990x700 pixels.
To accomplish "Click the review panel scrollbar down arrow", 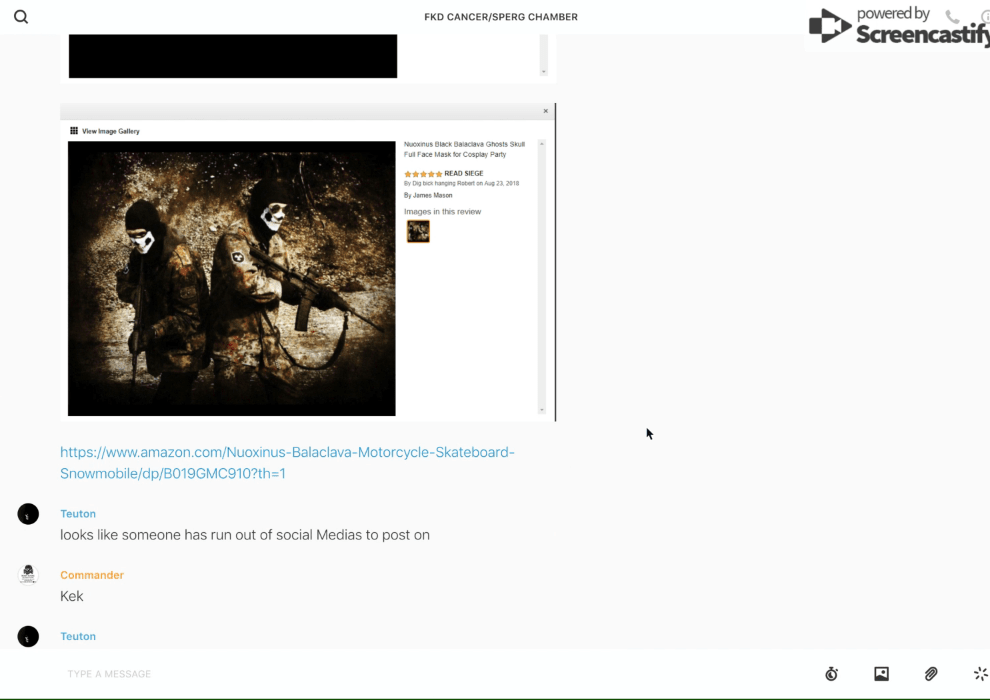I will (542, 410).
